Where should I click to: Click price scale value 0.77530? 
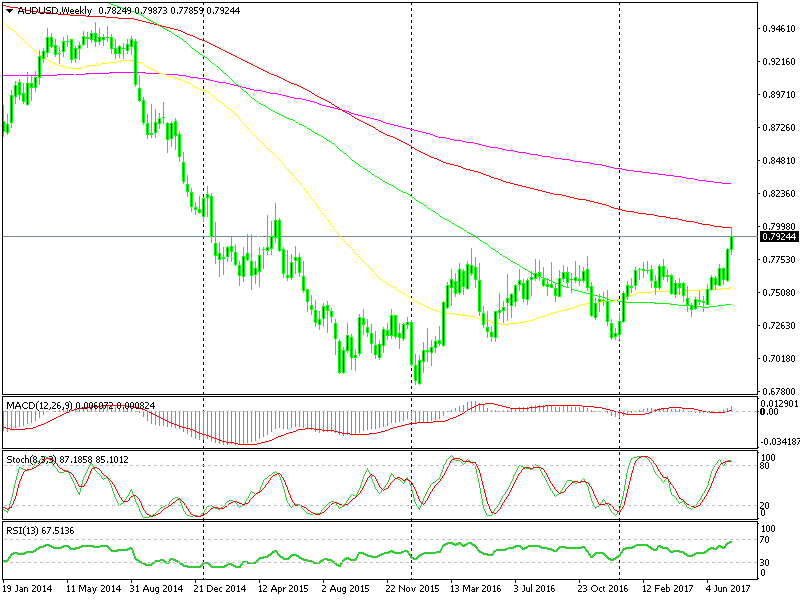[779, 260]
